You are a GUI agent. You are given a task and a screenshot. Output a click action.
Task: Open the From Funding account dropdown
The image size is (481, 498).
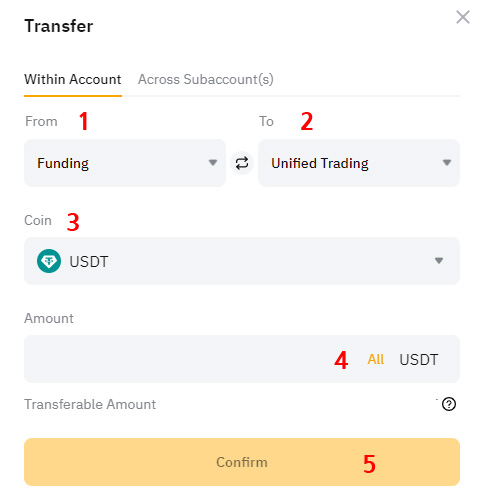(x=125, y=163)
